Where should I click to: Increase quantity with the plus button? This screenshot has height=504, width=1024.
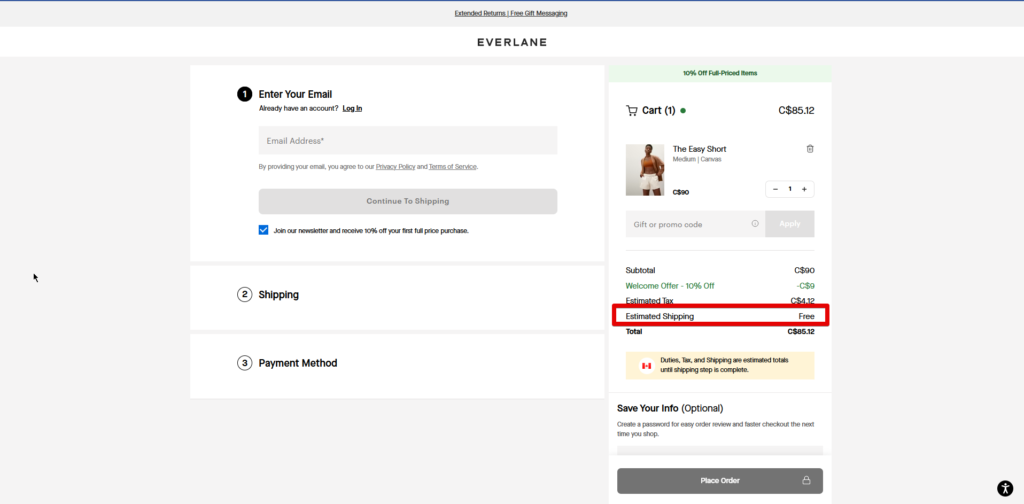pyautogui.click(x=804, y=189)
